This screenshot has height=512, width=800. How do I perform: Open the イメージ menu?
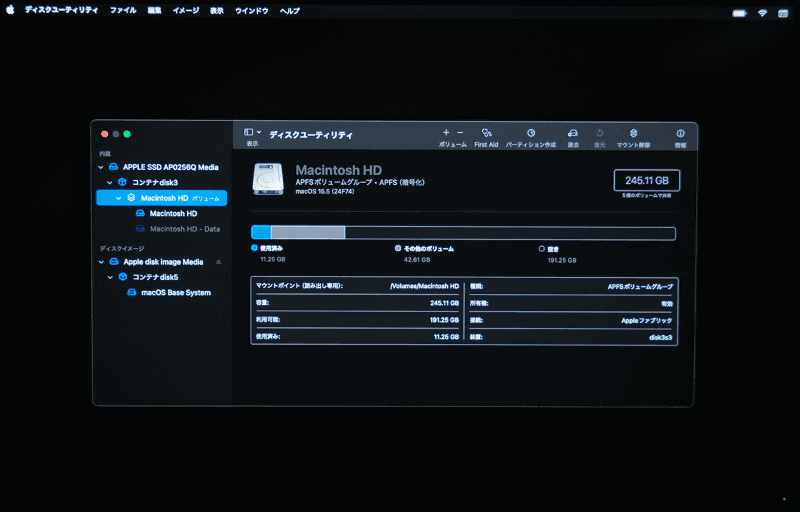186,10
